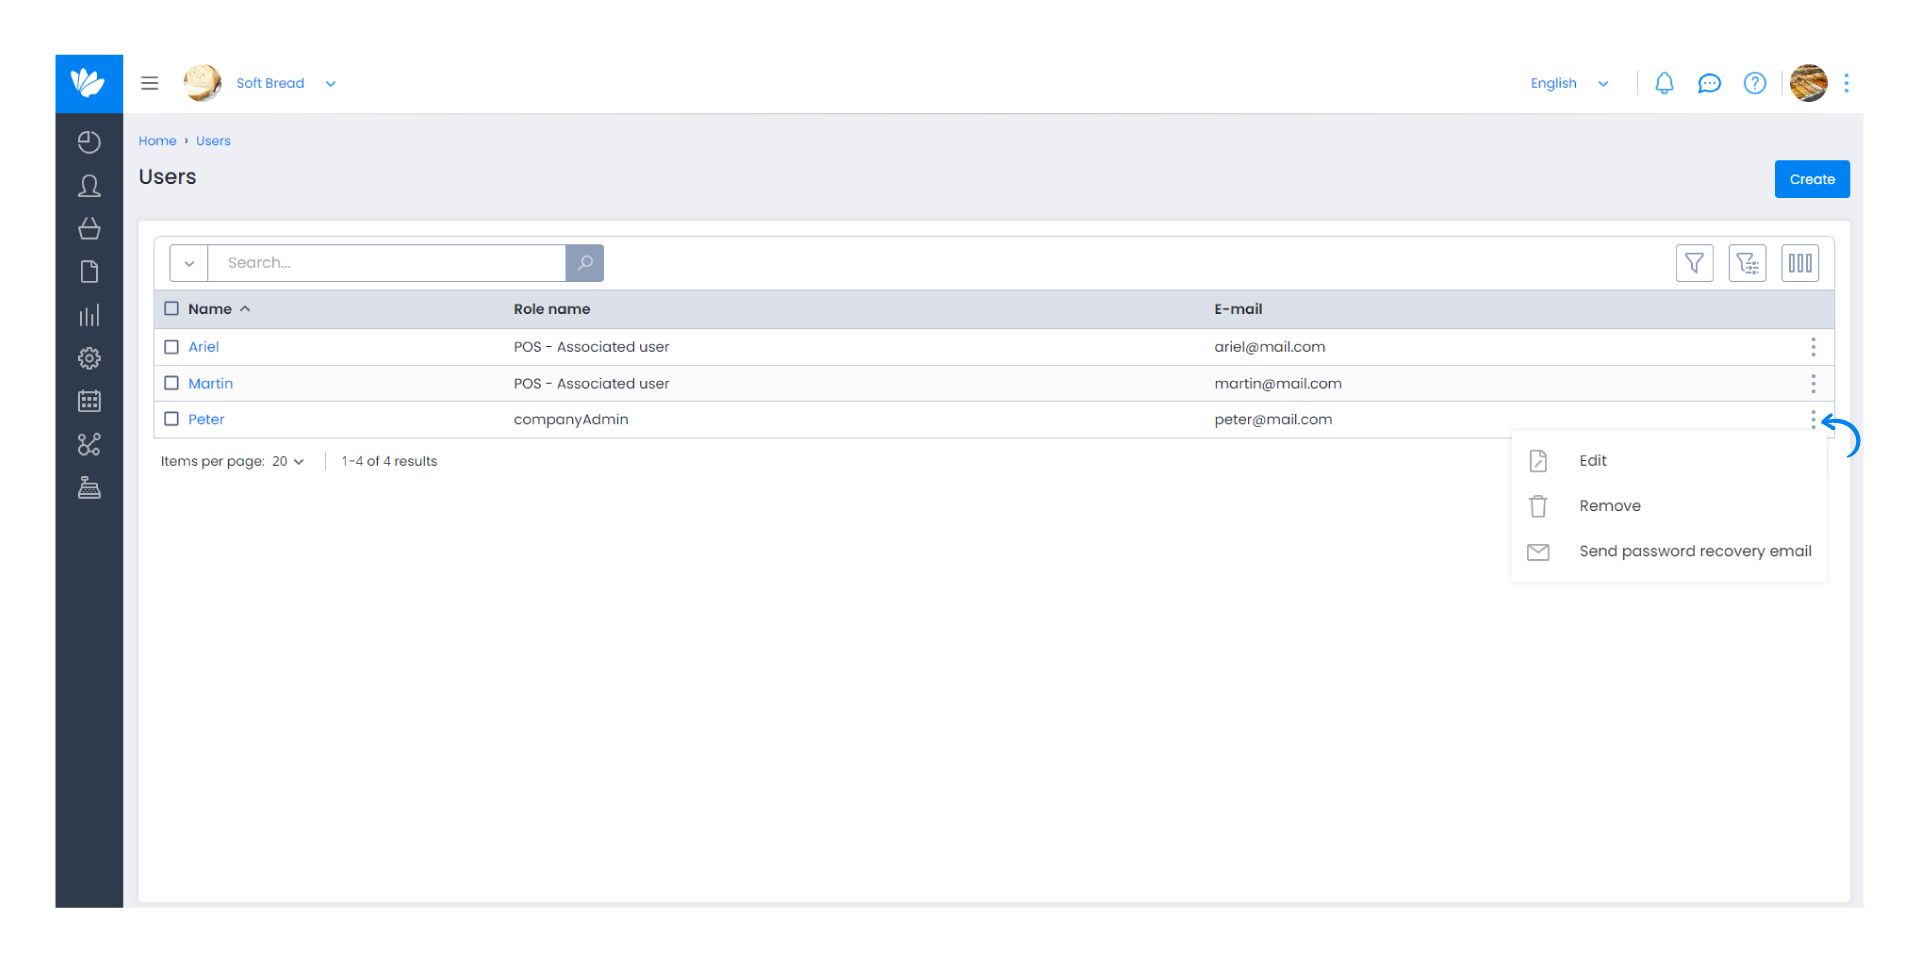Viewport: 1920px width, 964px height.
Task: Open row actions for Peter
Action: tap(1813, 420)
